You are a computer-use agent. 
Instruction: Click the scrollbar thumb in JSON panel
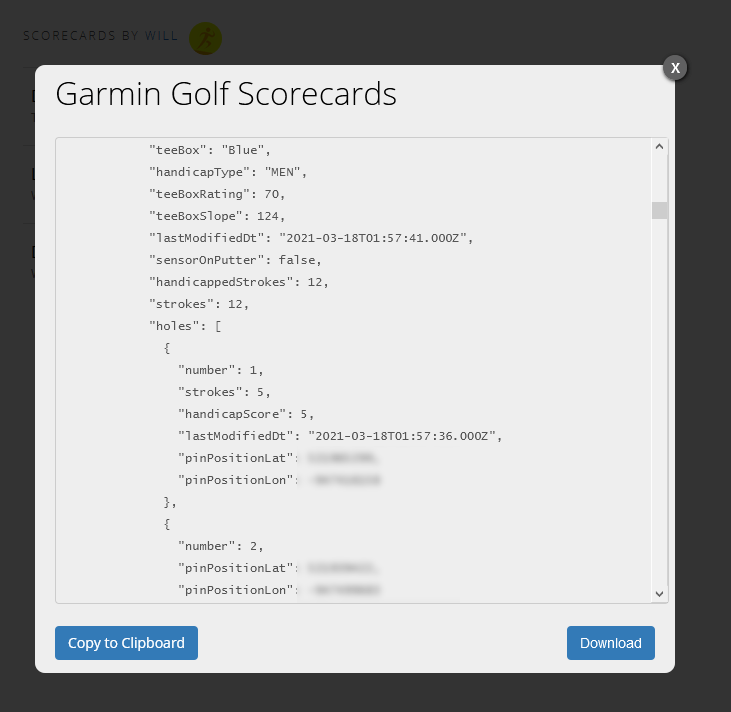click(659, 210)
